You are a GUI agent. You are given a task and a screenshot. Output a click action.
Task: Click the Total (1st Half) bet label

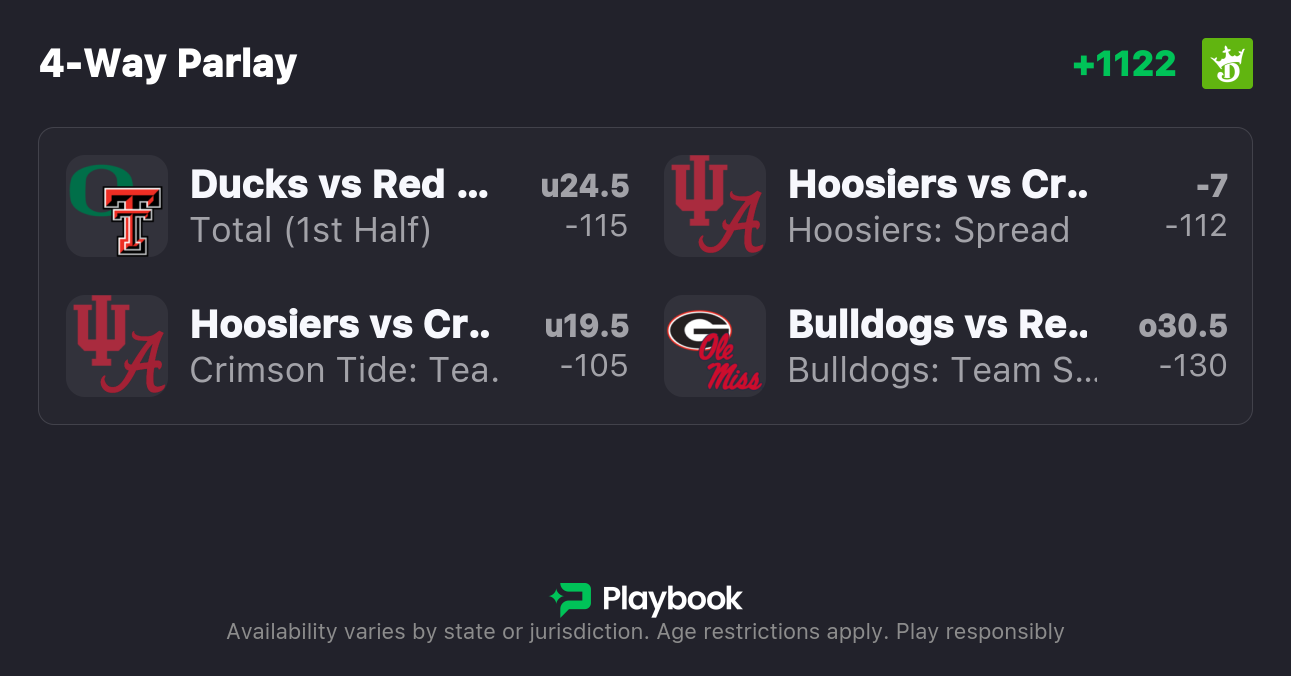pos(310,231)
